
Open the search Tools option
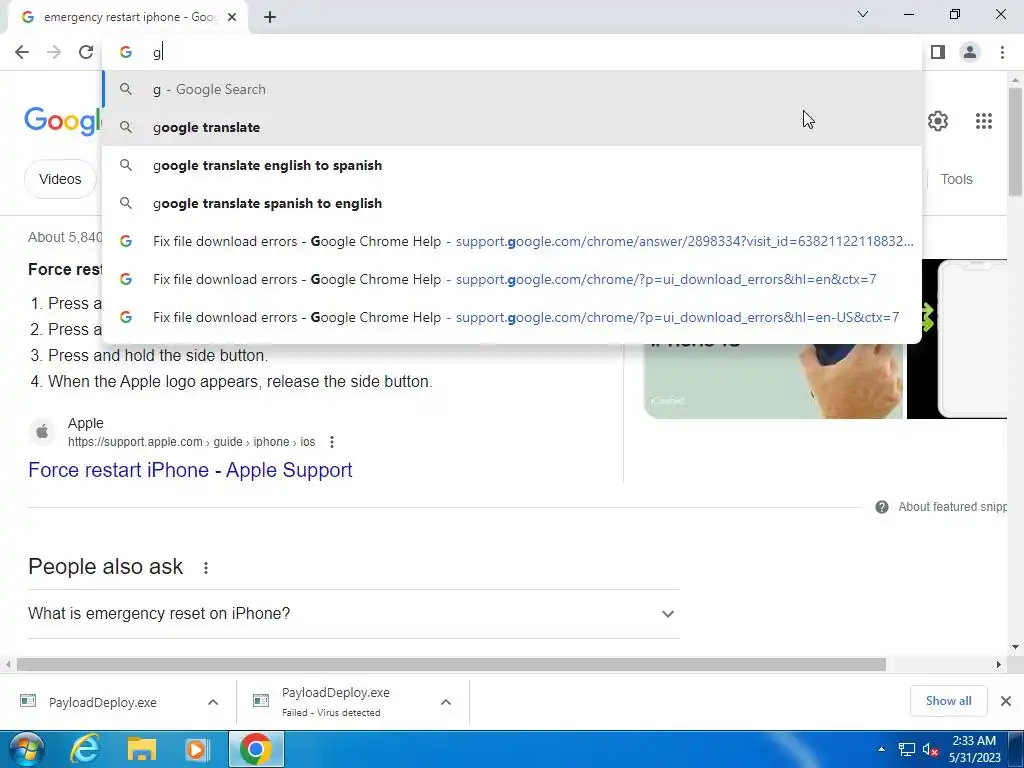tap(956, 179)
